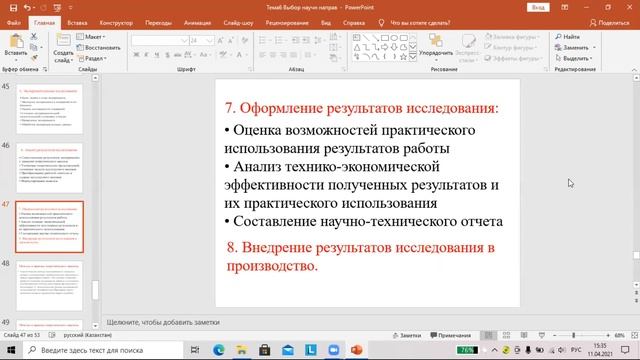Screen dimensions: 640x360
Task: Toggle italic К formatting
Action: tap(147, 55)
